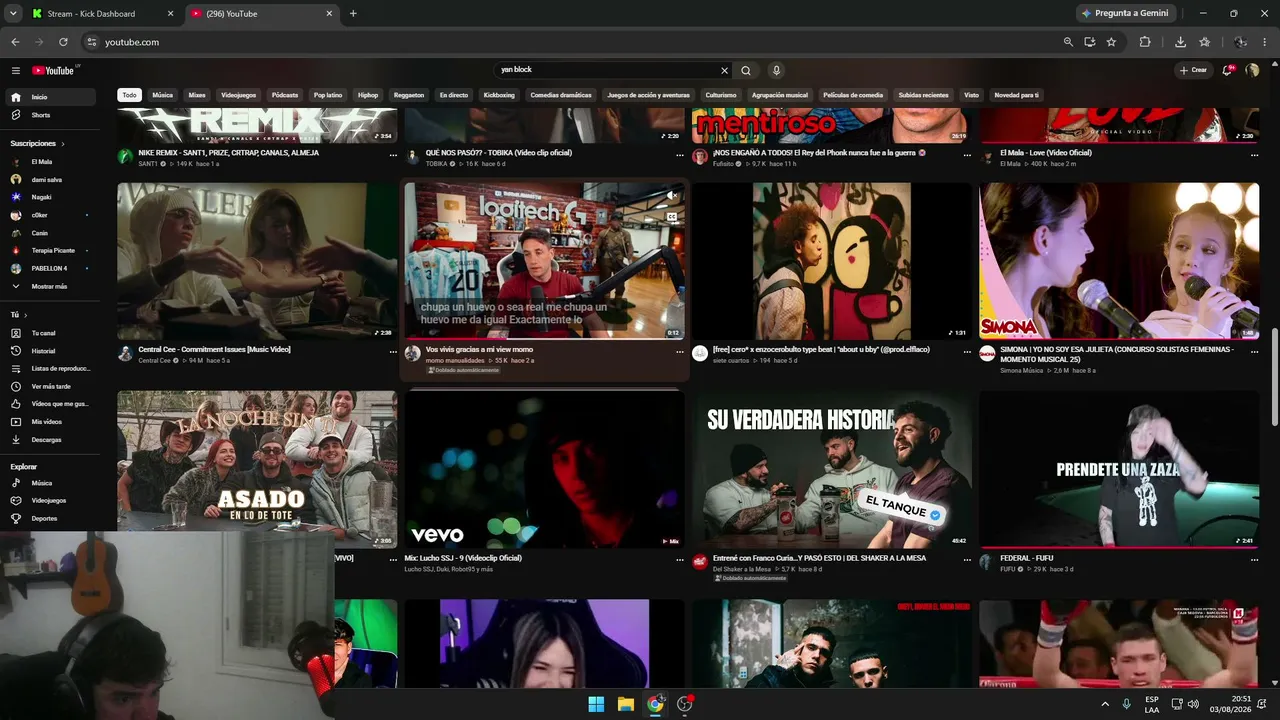Explore Deportes in the sidebar
This screenshot has width=1280, height=720.
[48, 518]
